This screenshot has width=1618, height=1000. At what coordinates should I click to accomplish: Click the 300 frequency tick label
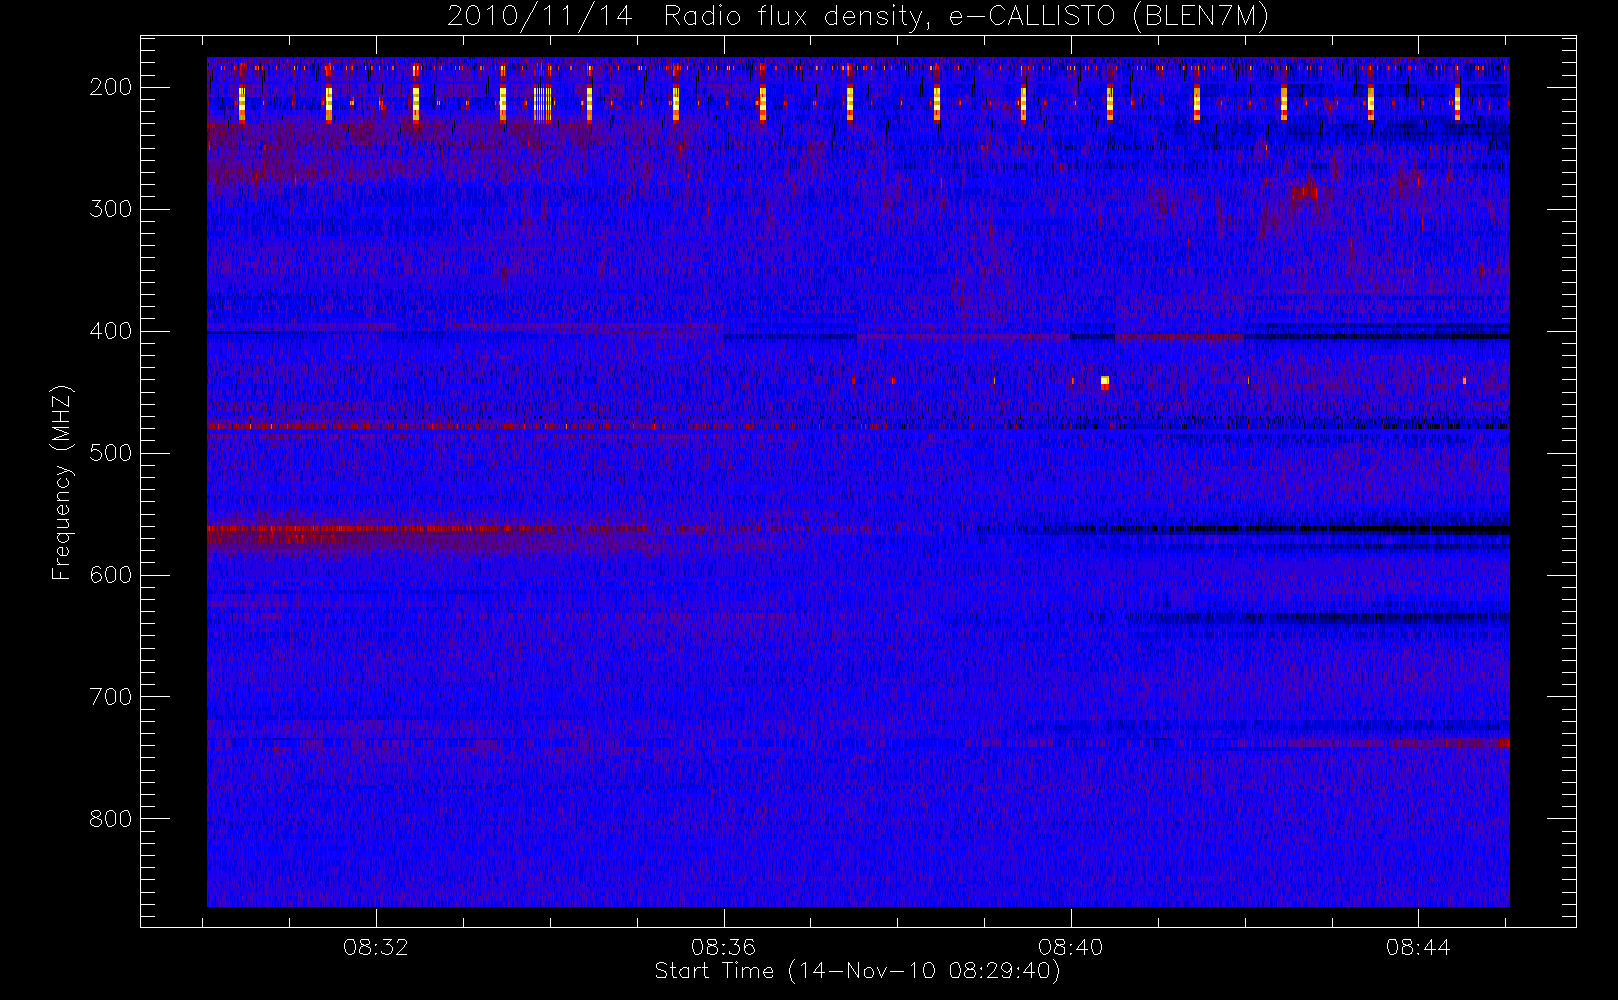pyautogui.click(x=110, y=209)
